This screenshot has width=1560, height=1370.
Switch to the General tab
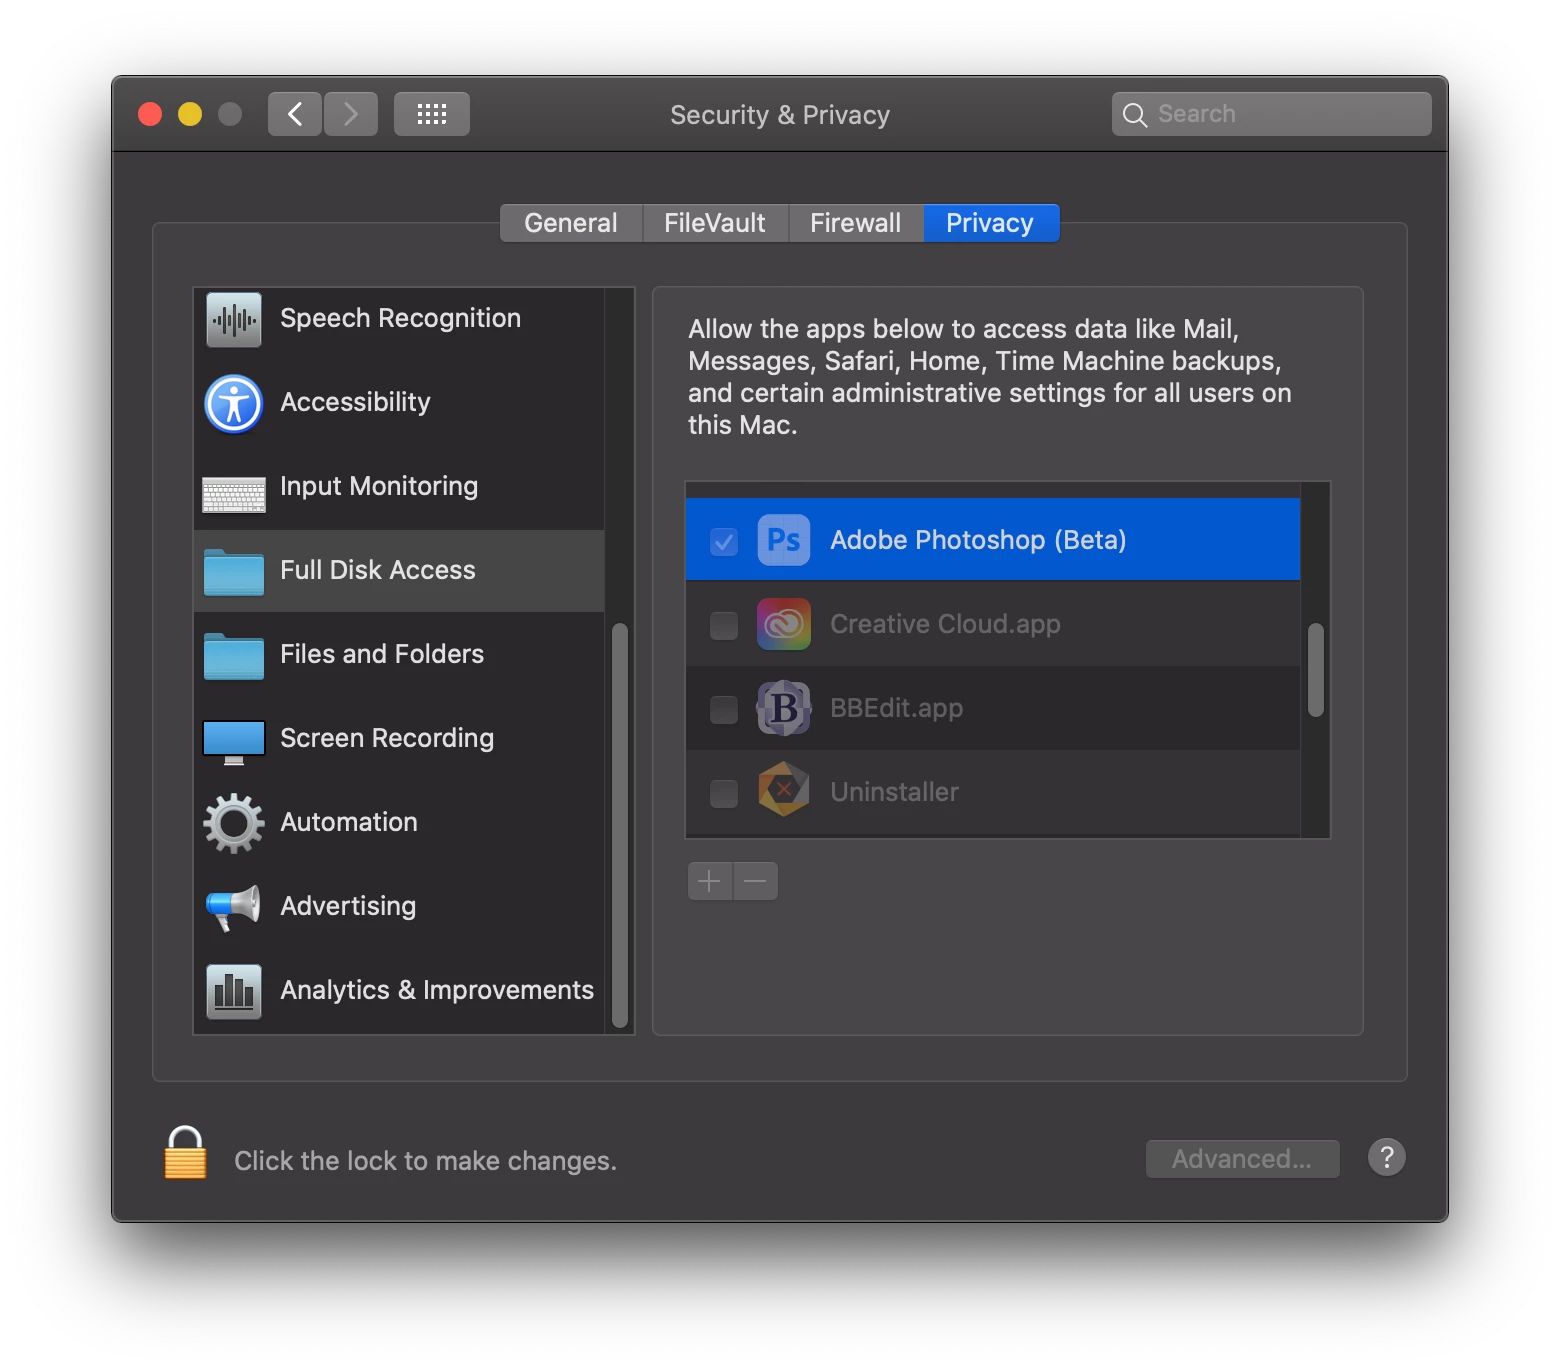click(571, 223)
